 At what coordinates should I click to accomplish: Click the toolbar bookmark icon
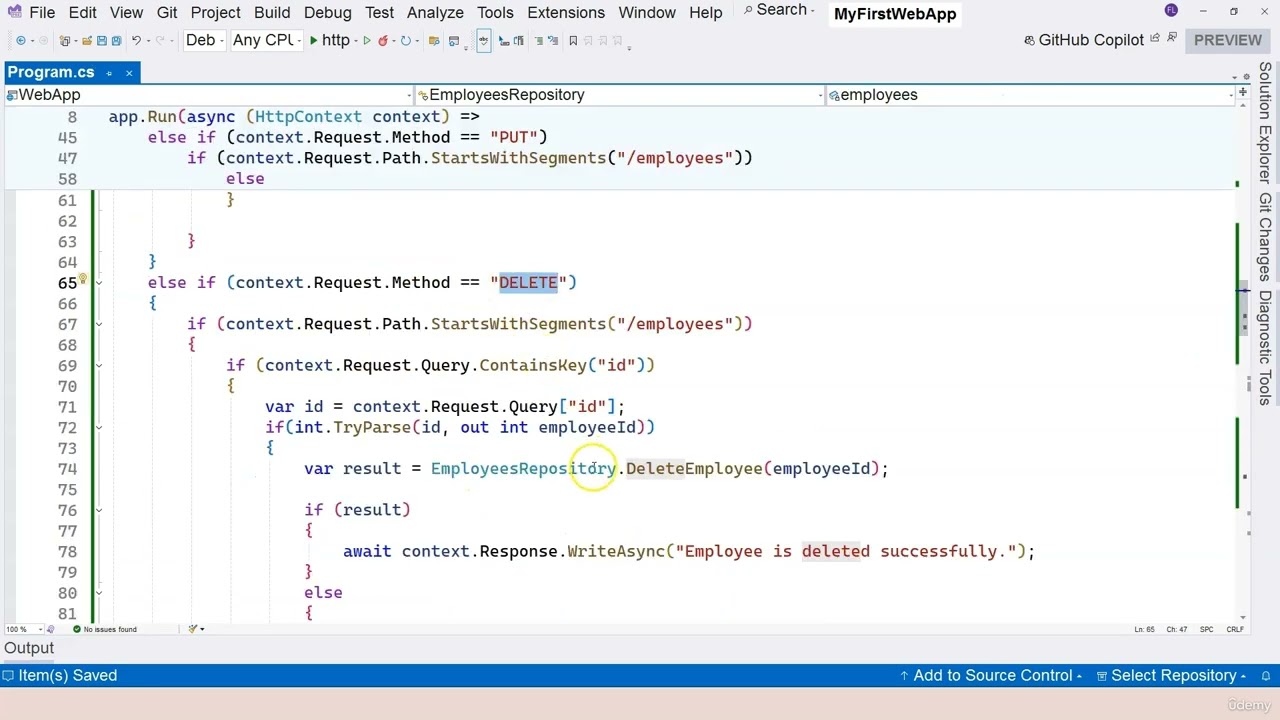click(573, 40)
